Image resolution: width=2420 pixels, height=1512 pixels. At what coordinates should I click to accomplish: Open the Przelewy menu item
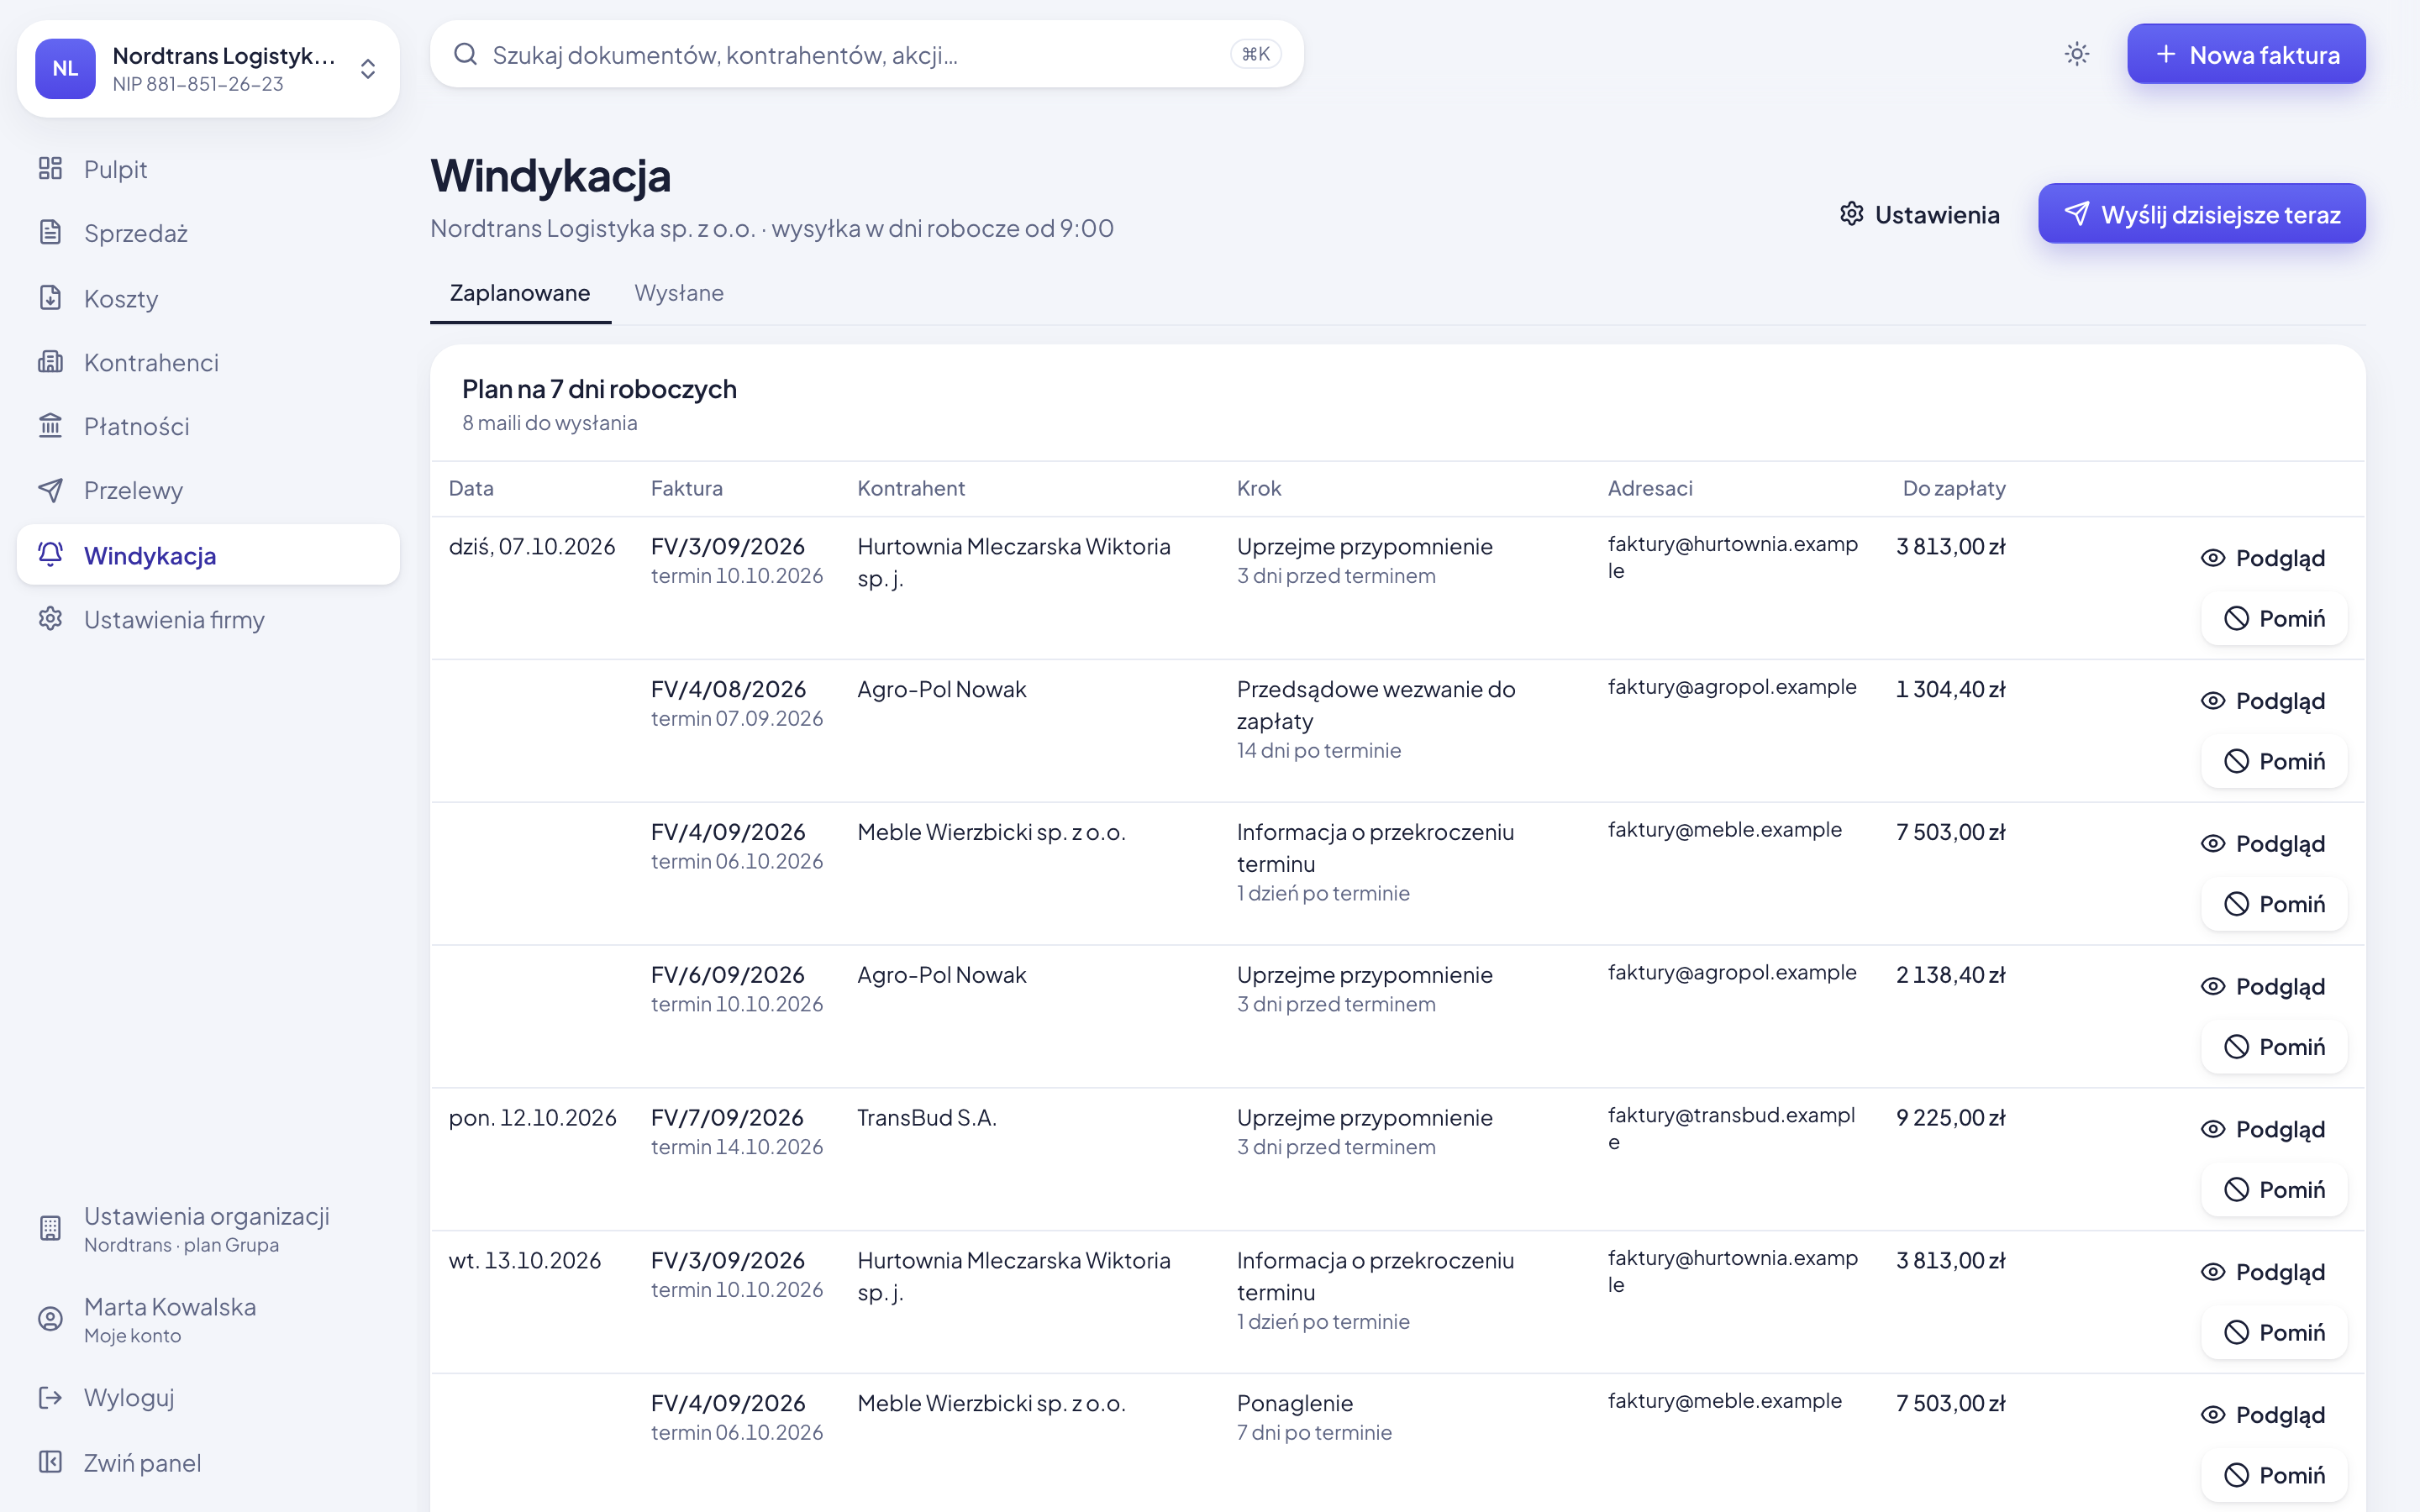[x=208, y=490]
